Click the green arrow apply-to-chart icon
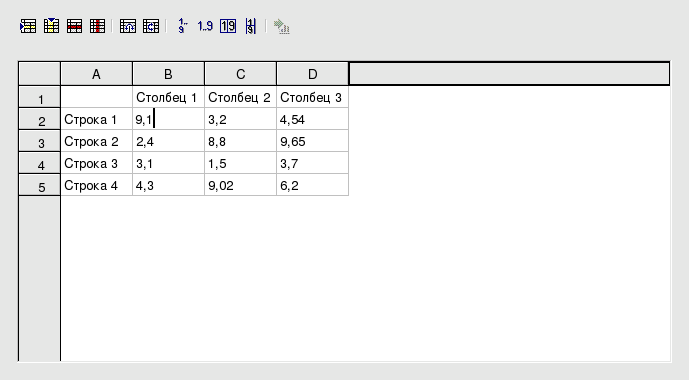Viewport: 689px width, 380px height. coord(281,26)
